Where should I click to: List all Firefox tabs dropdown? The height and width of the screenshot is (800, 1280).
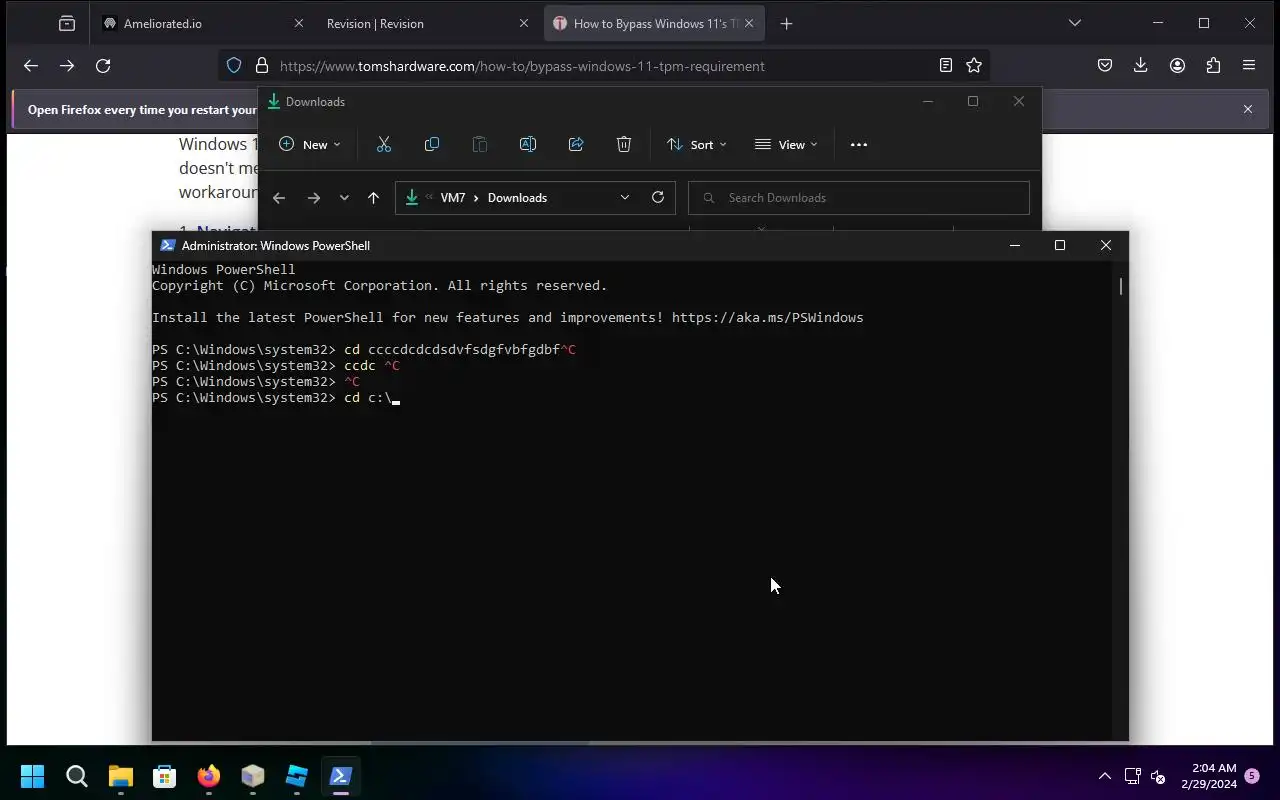click(1075, 23)
